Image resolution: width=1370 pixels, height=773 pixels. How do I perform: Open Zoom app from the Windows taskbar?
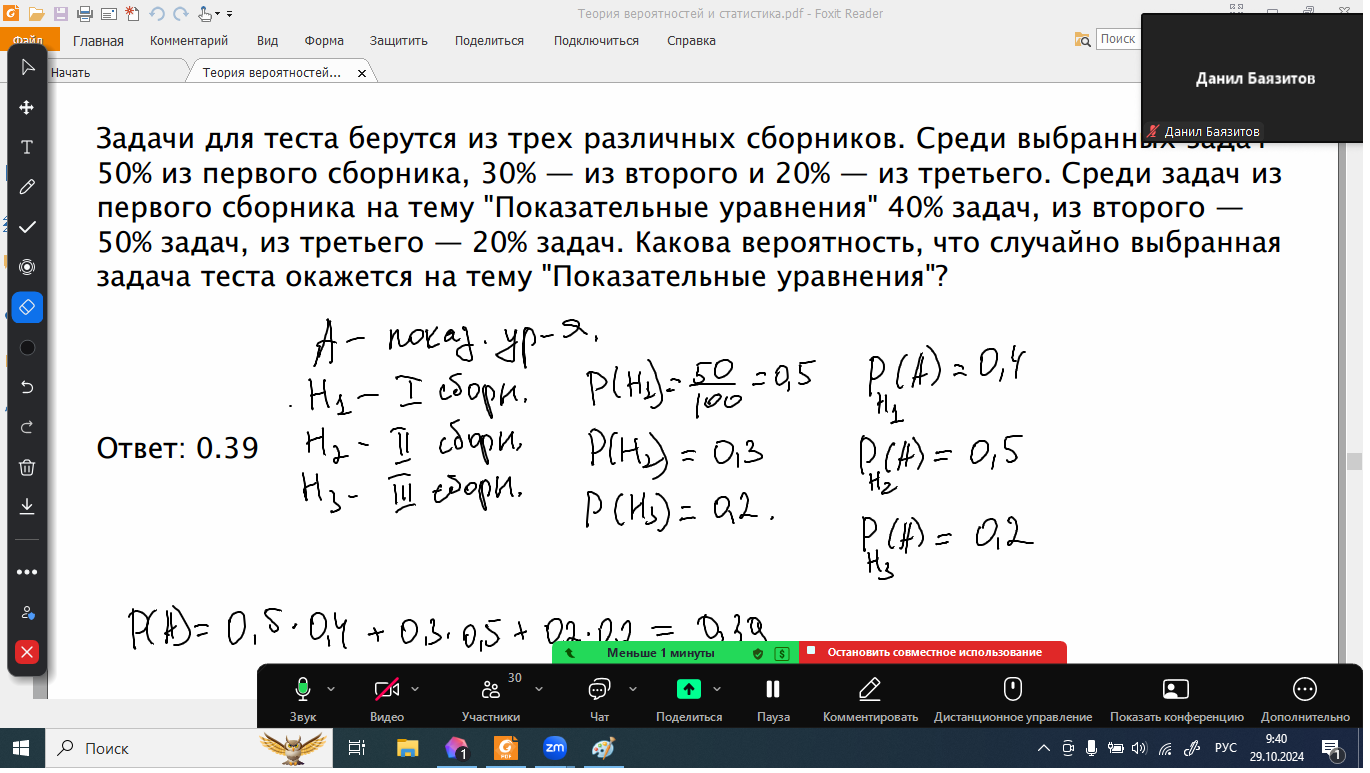click(555, 748)
